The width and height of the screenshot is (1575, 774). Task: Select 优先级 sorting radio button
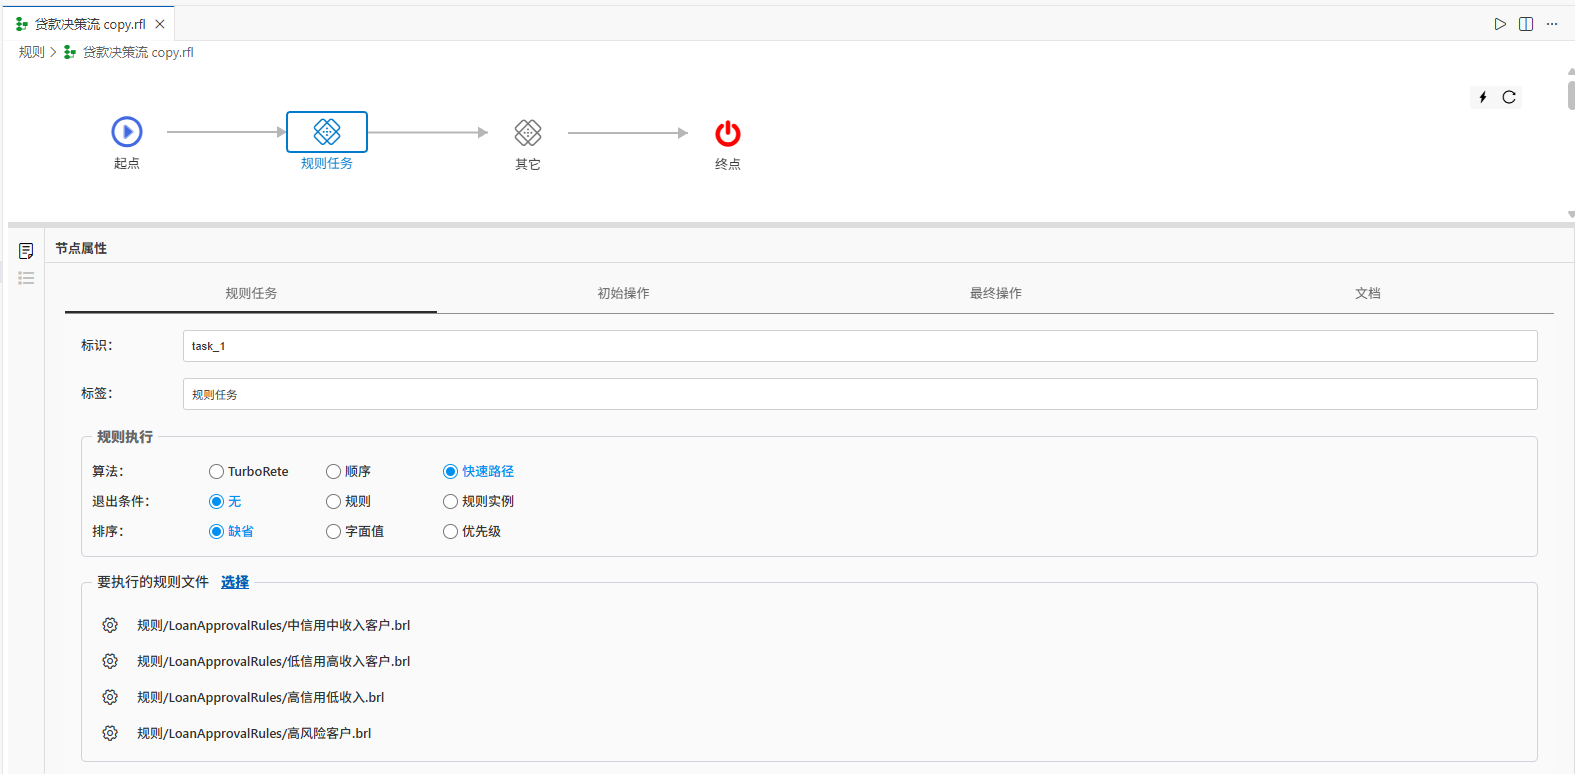451,532
